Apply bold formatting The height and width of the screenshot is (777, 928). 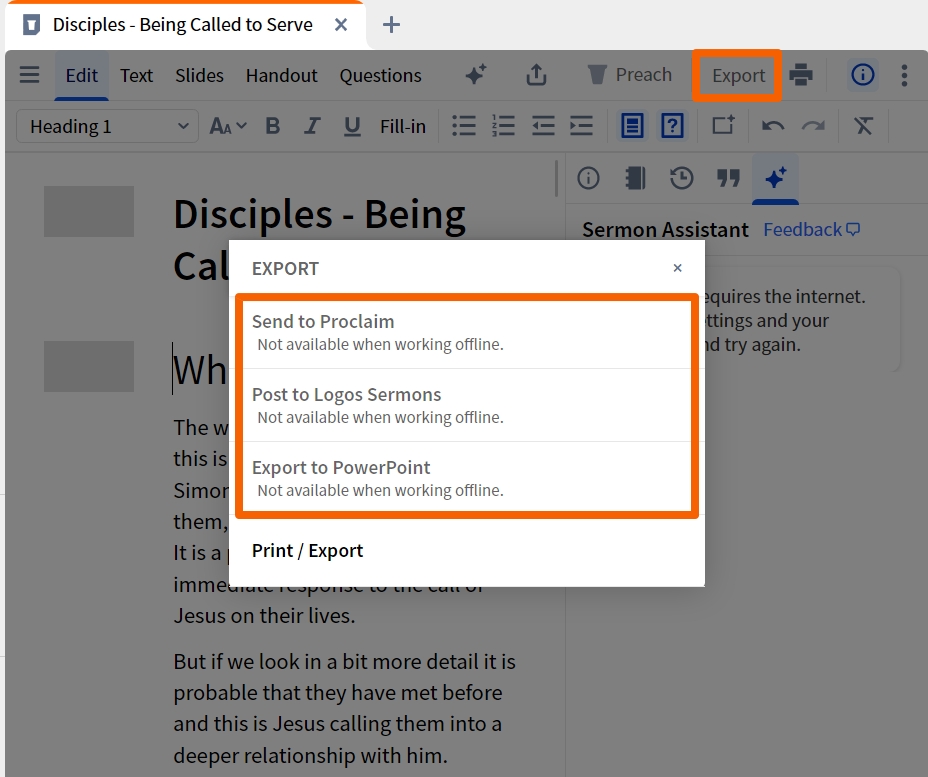click(273, 126)
